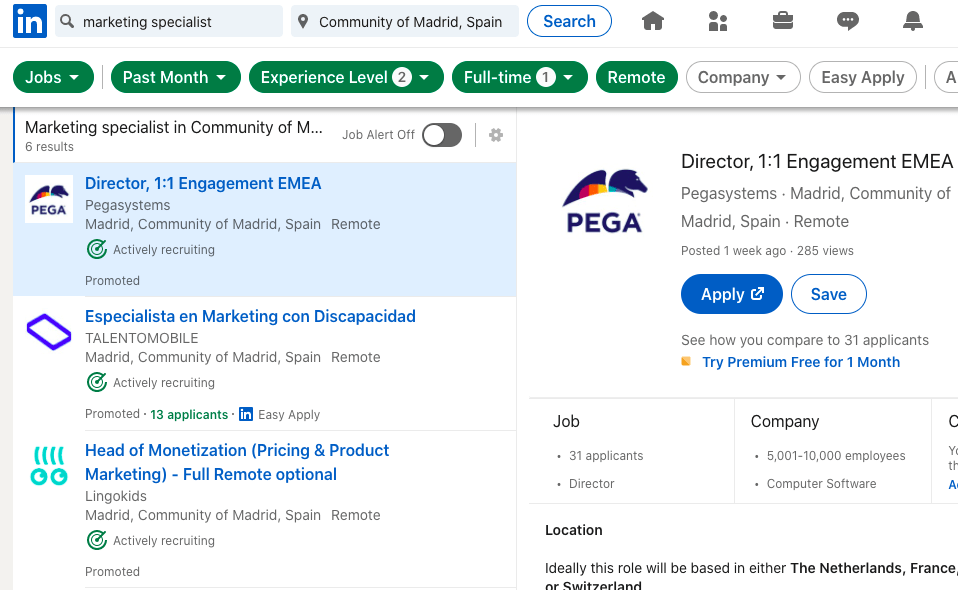
Task: Click 'Computer Software' industry text
Action: point(821,484)
